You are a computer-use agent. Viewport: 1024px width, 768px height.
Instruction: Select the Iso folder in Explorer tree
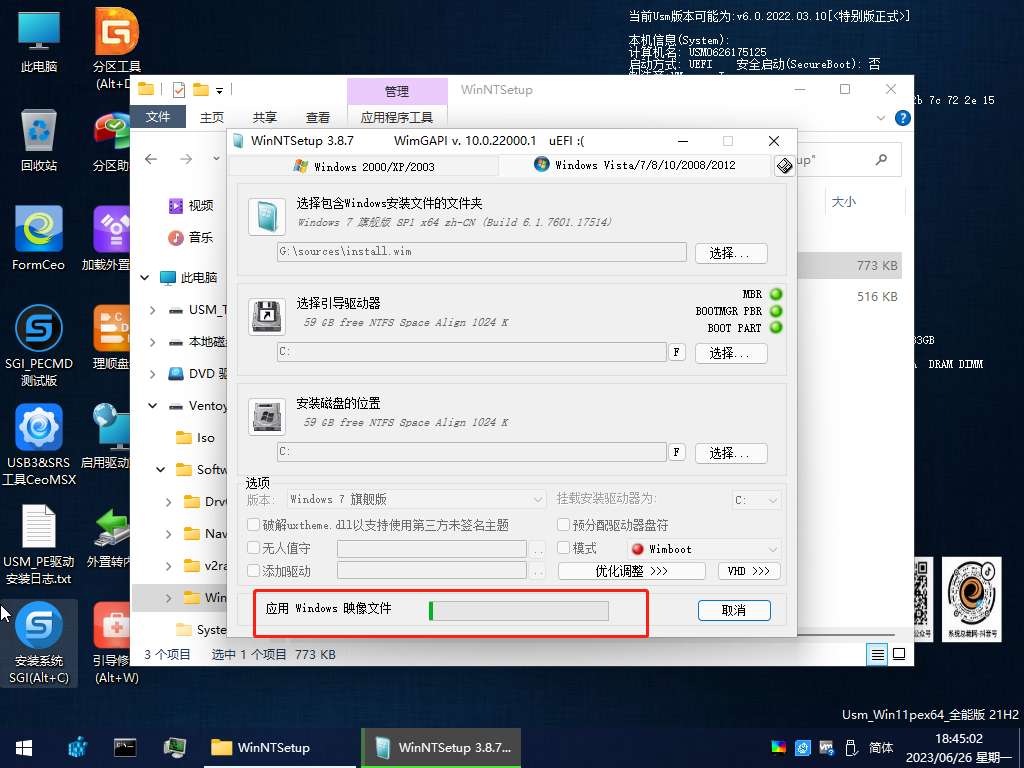(x=195, y=438)
